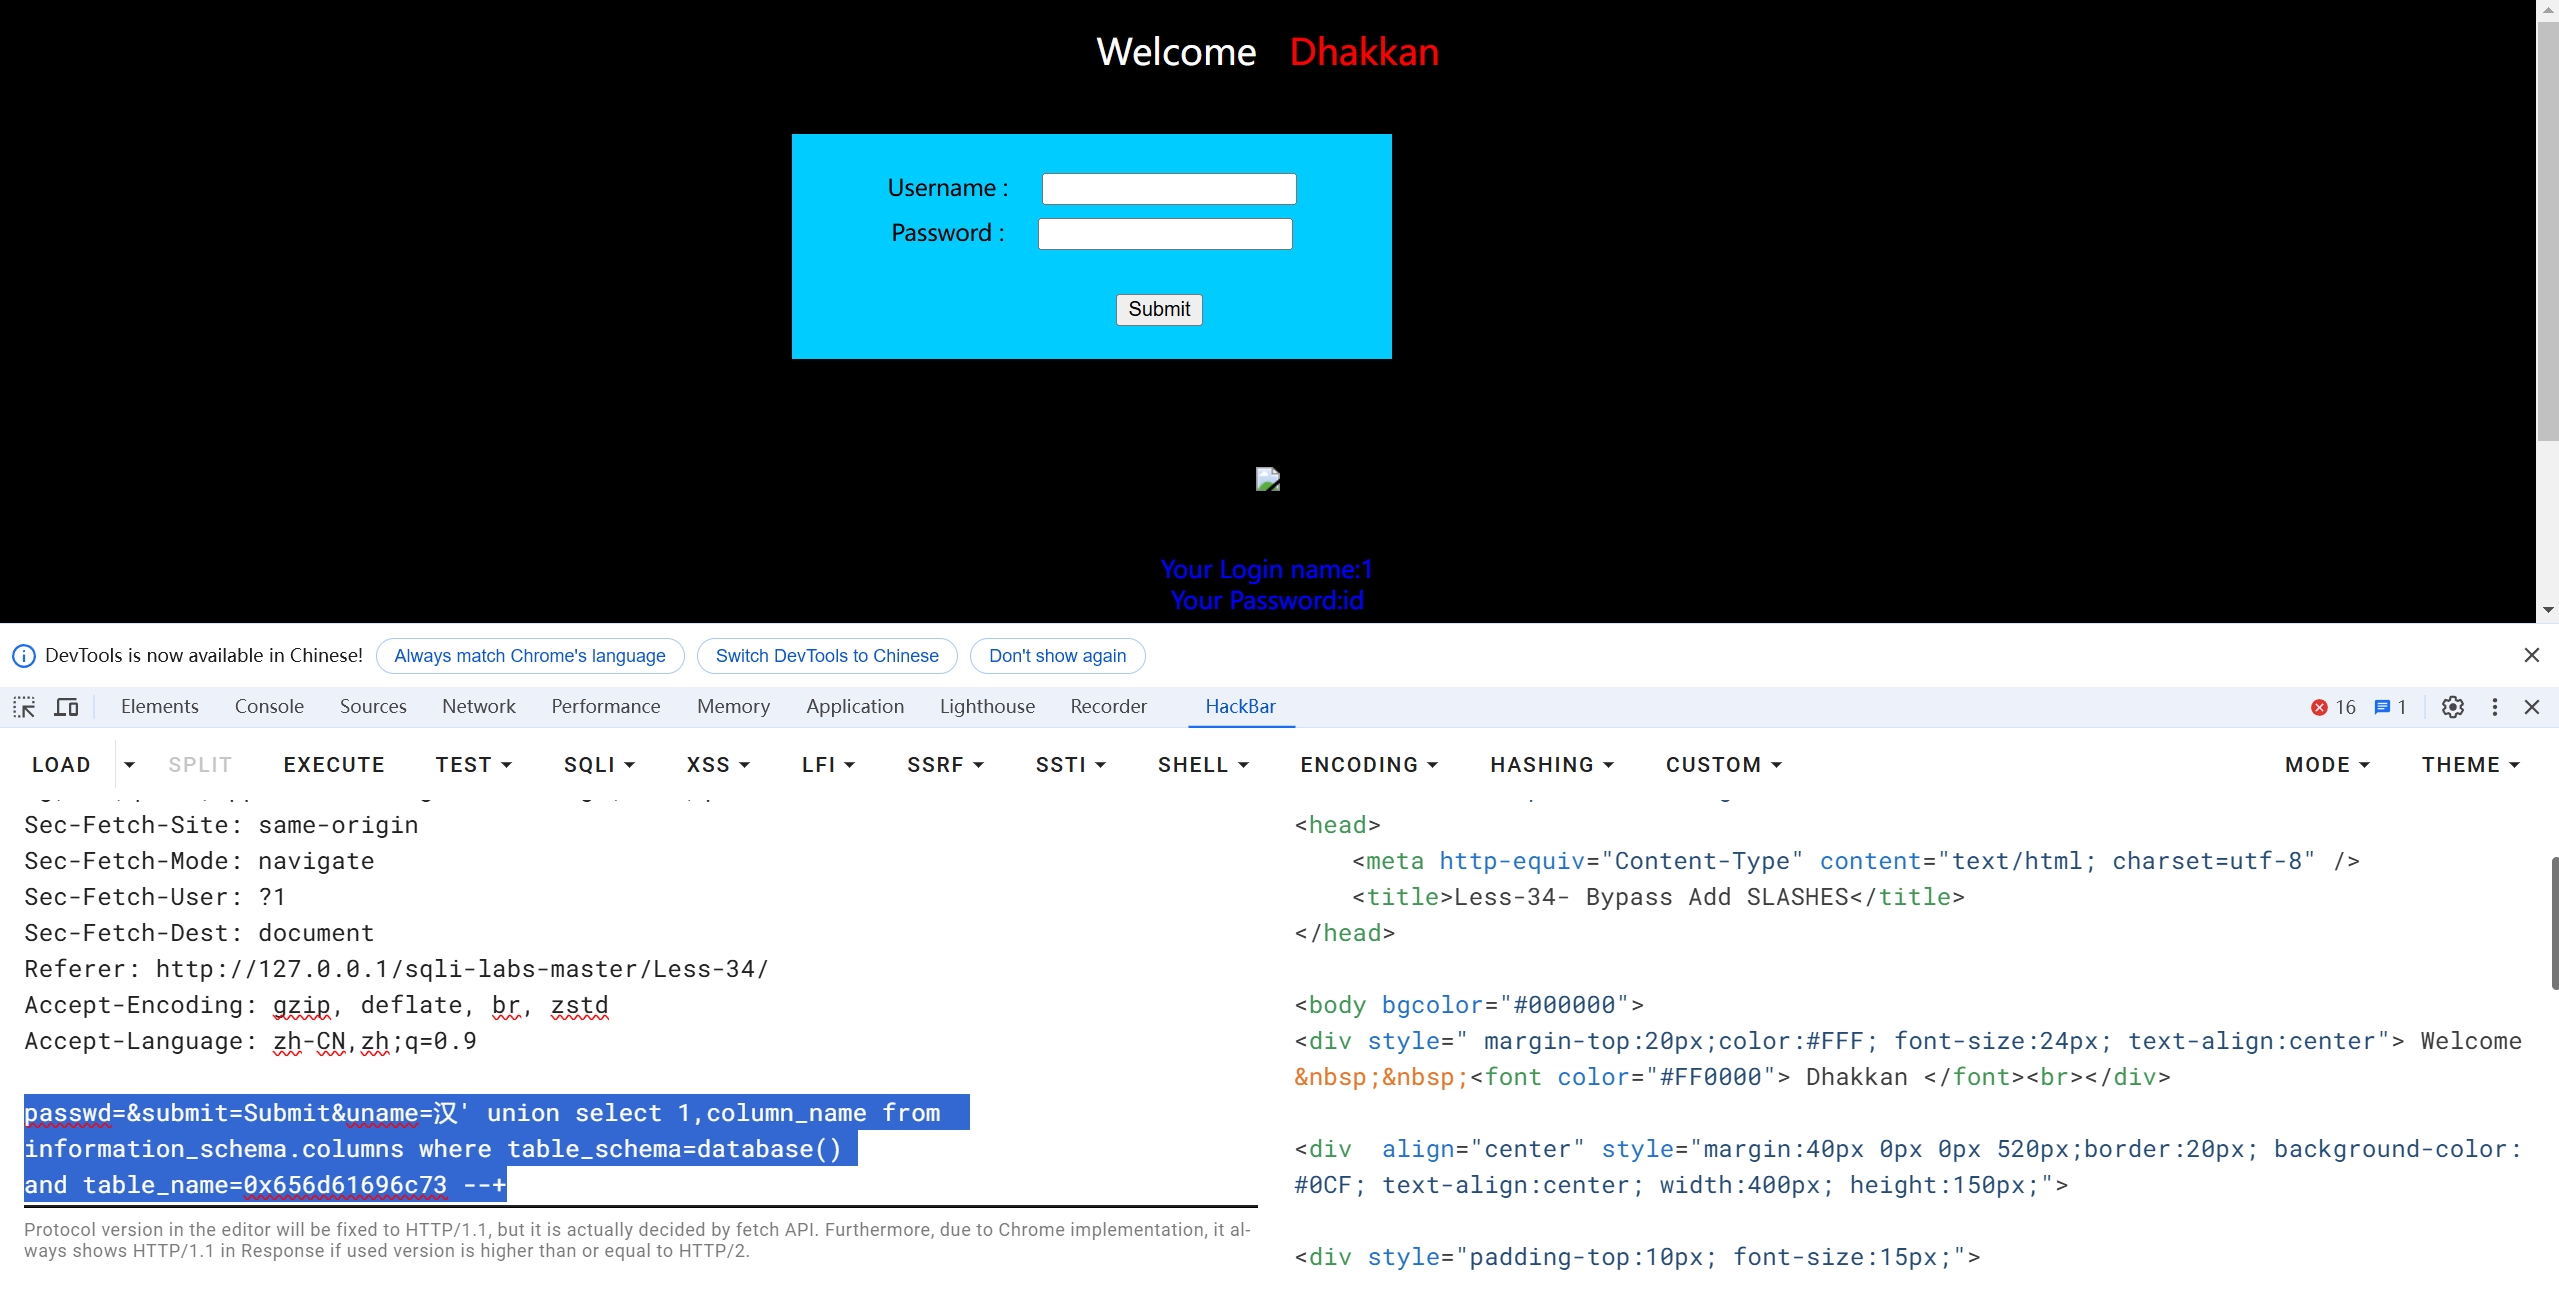Dismiss the DevTools language info bar
The image size is (2559, 1314).
pyautogui.click(x=2532, y=655)
